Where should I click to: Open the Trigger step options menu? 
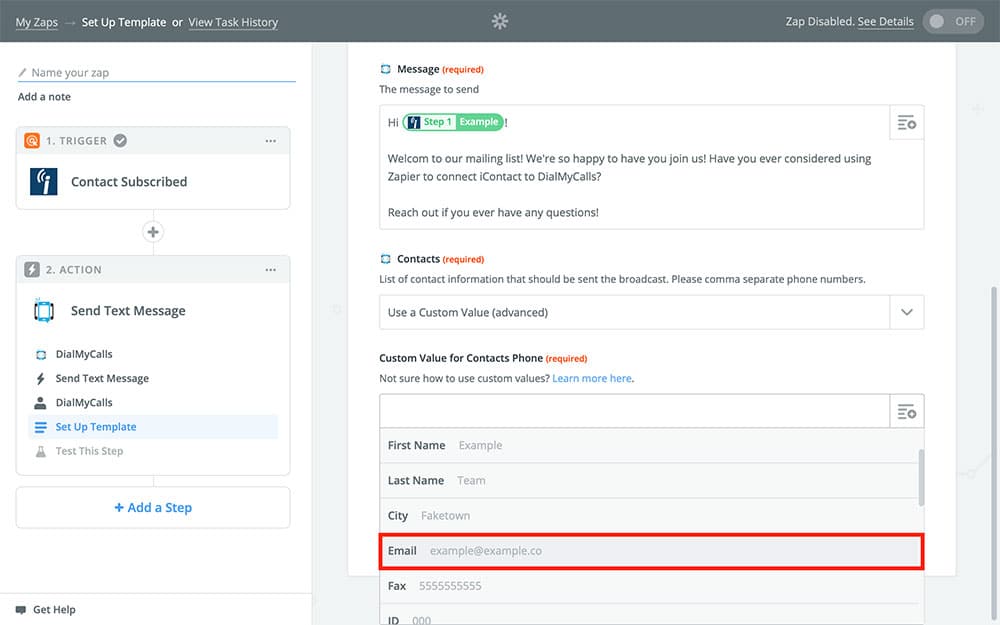(270, 141)
